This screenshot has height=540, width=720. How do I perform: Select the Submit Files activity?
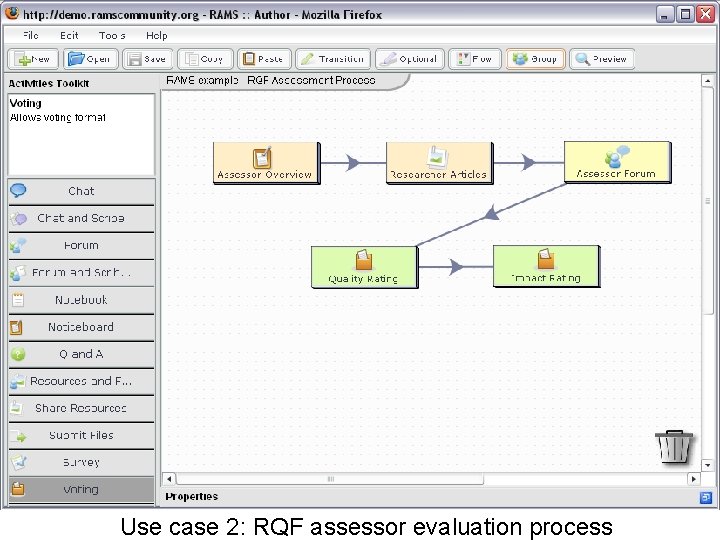point(81,435)
